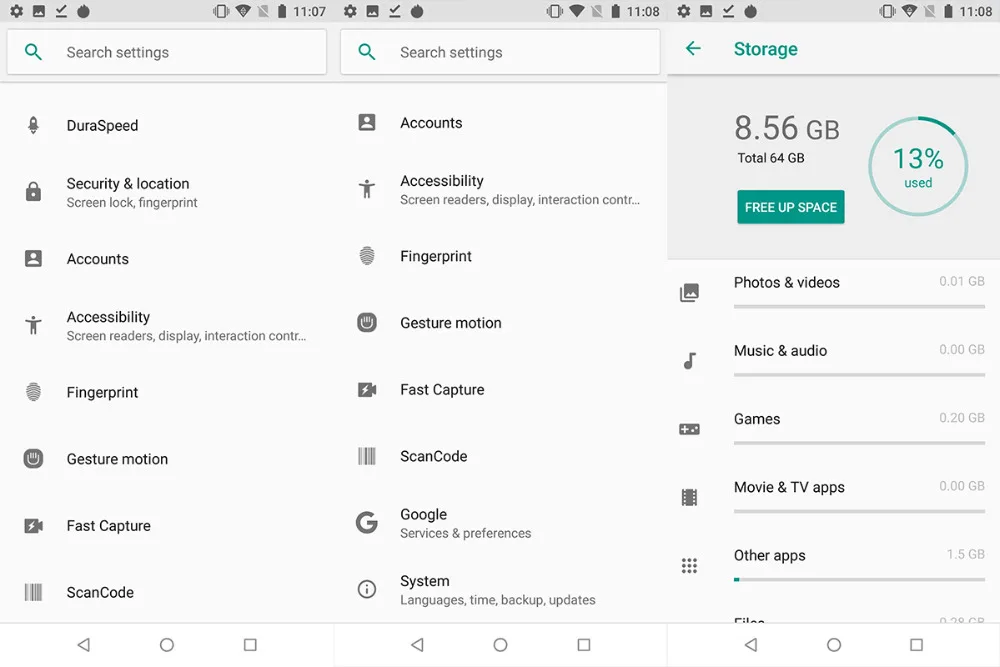
Task: Tap settings gear in left status bar
Action: point(17,11)
